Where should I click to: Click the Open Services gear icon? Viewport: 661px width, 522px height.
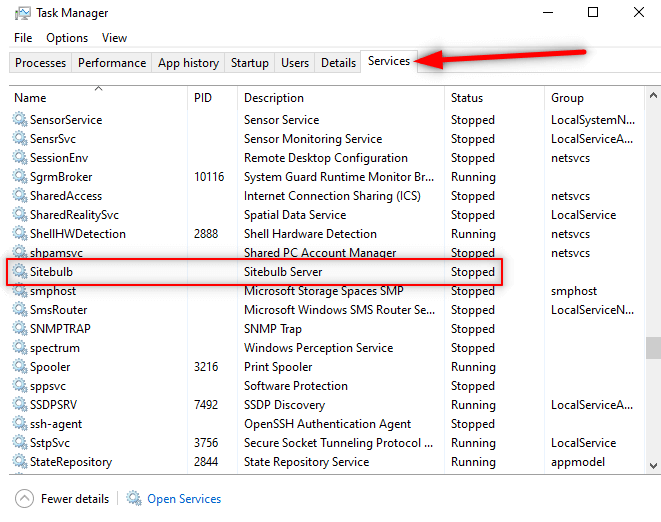click(x=133, y=498)
